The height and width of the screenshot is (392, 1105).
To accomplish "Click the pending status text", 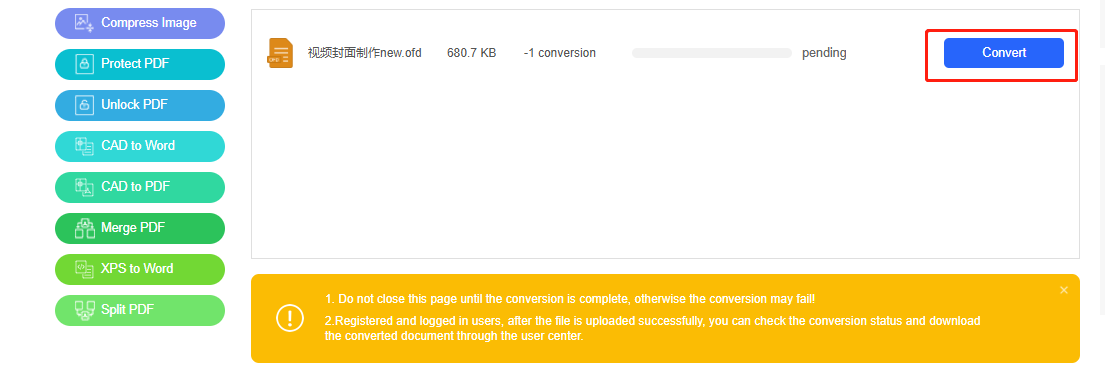I will (x=824, y=54).
